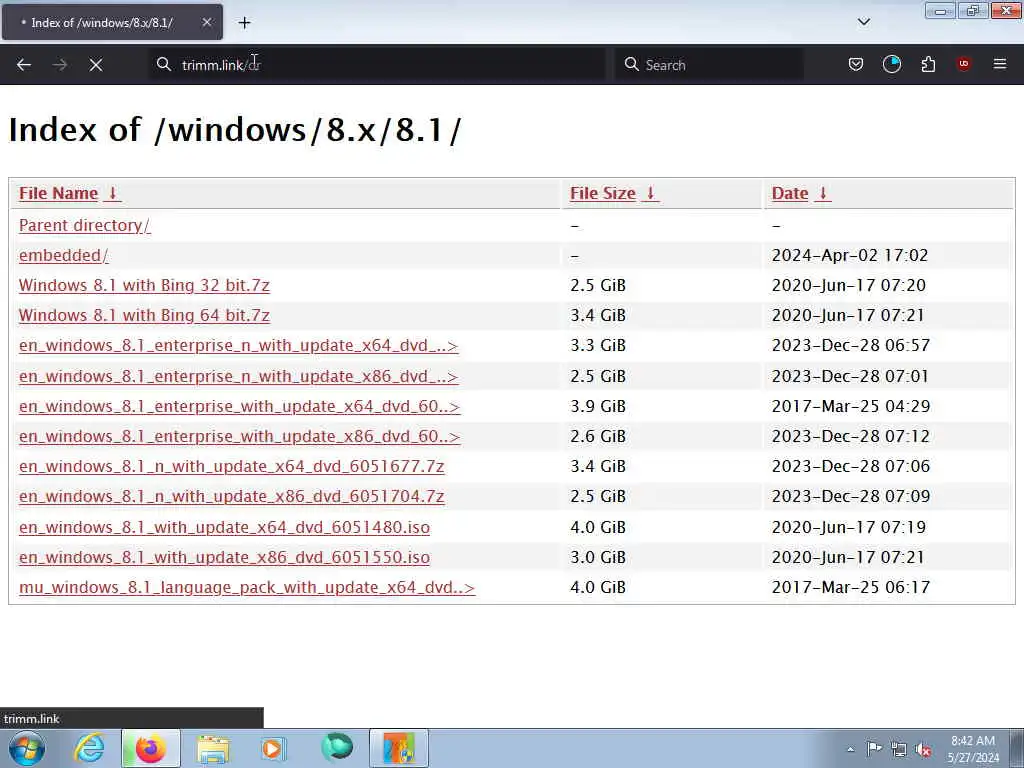1024x768 pixels.
Task: Click the Firefox taskbar icon
Action: click(151, 748)
